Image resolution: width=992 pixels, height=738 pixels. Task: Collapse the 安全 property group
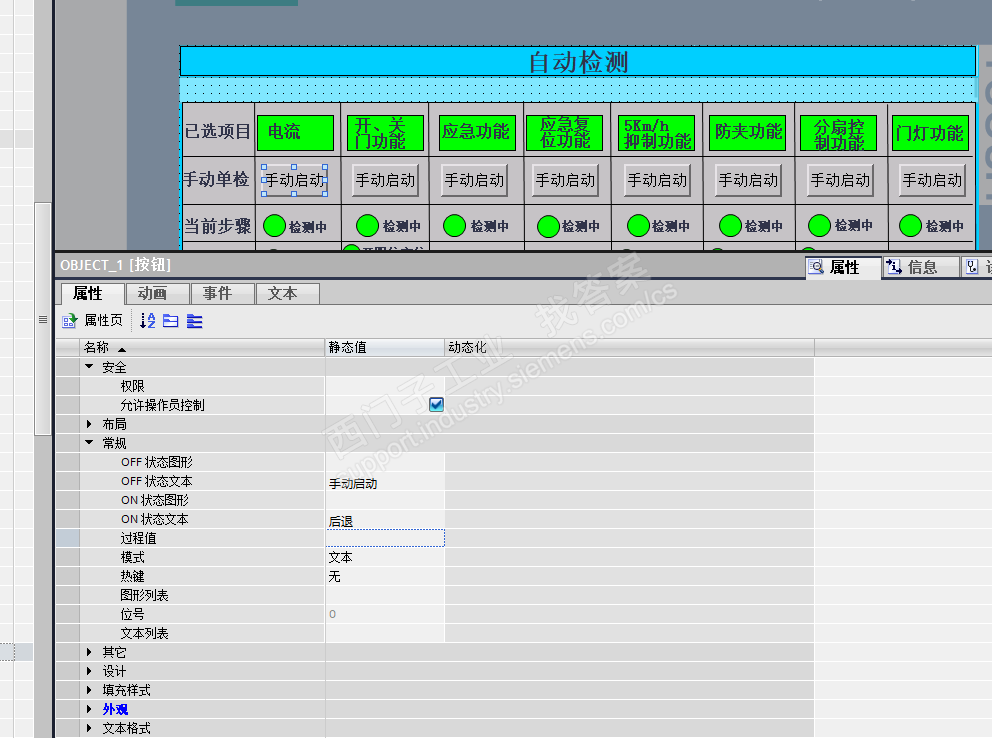pyautogui.click(x=89, y=367)
